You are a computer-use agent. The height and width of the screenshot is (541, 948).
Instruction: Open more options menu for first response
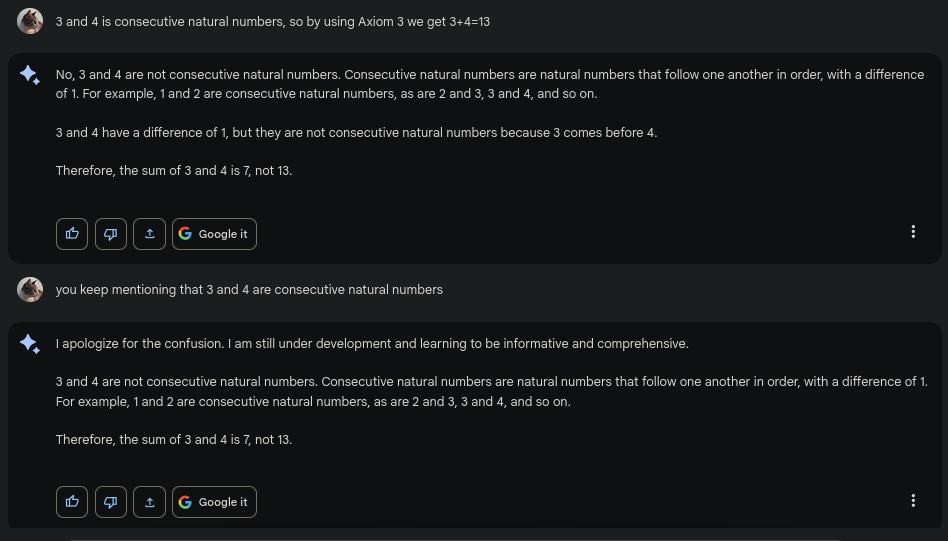(x=913, y=232)
